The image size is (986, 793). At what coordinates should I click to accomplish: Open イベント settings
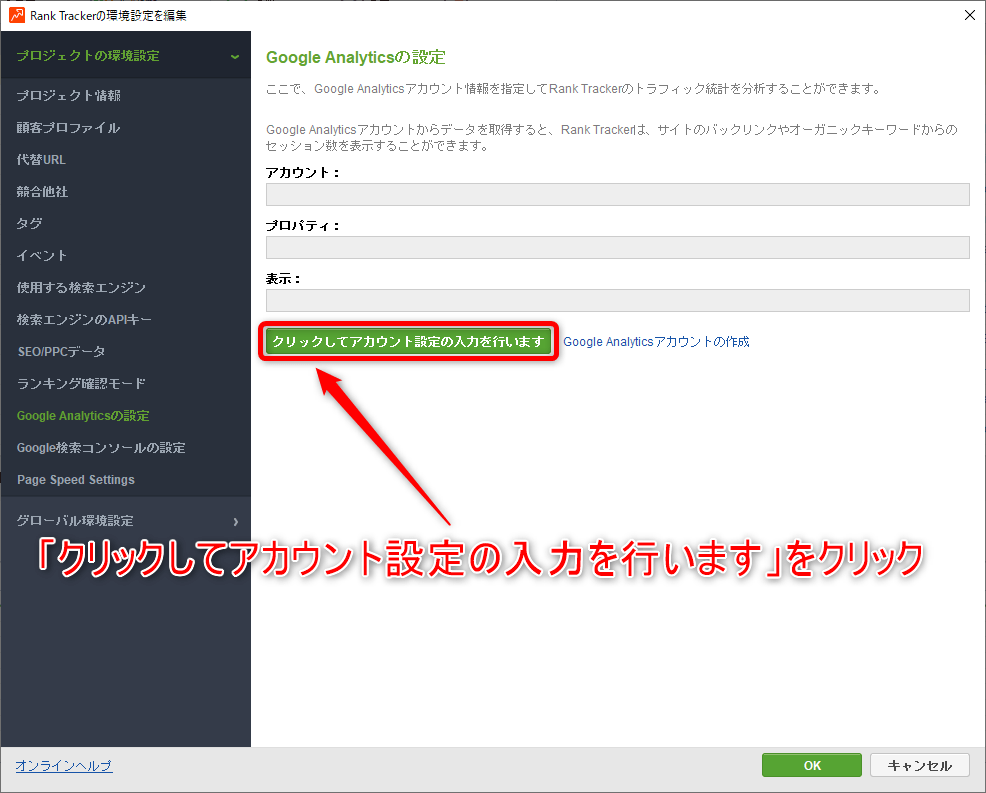pos(42,256)
